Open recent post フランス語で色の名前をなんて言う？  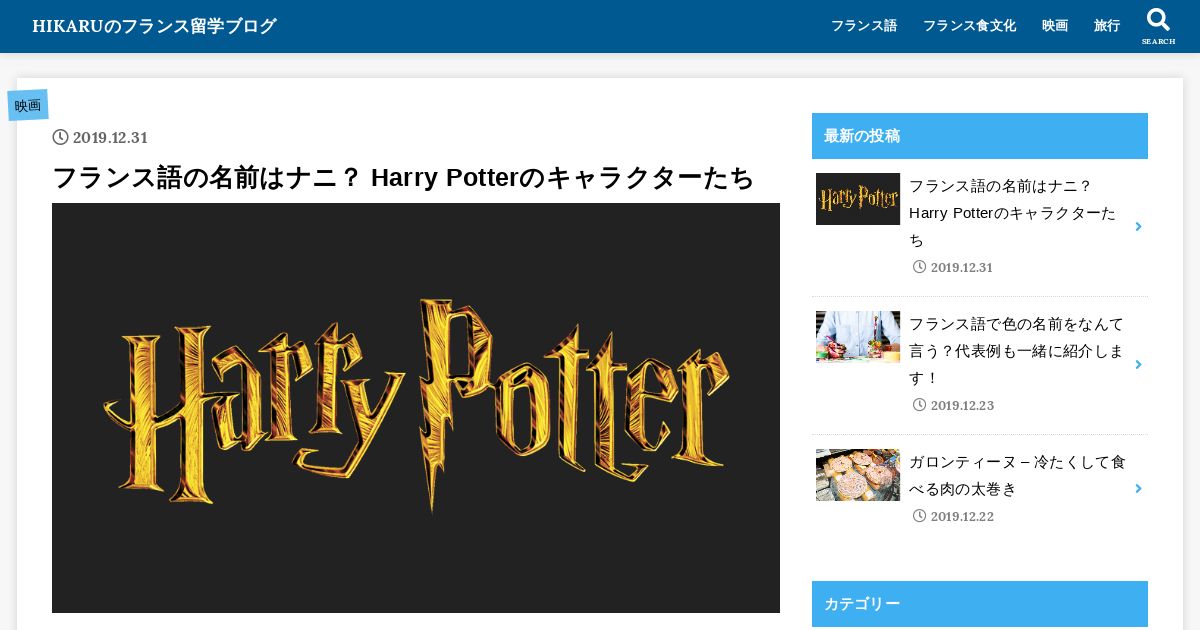[1017, 351]
